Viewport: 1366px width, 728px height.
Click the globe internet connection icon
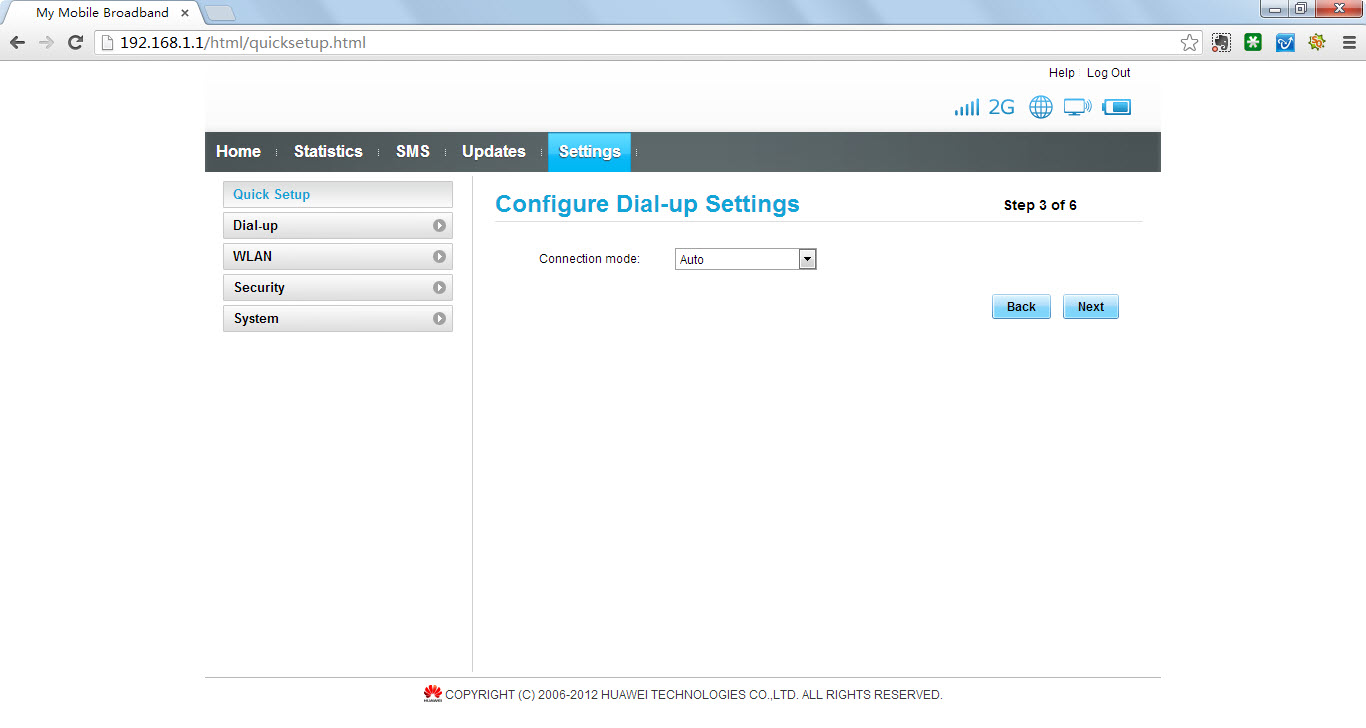click(x=1041, y=108)
